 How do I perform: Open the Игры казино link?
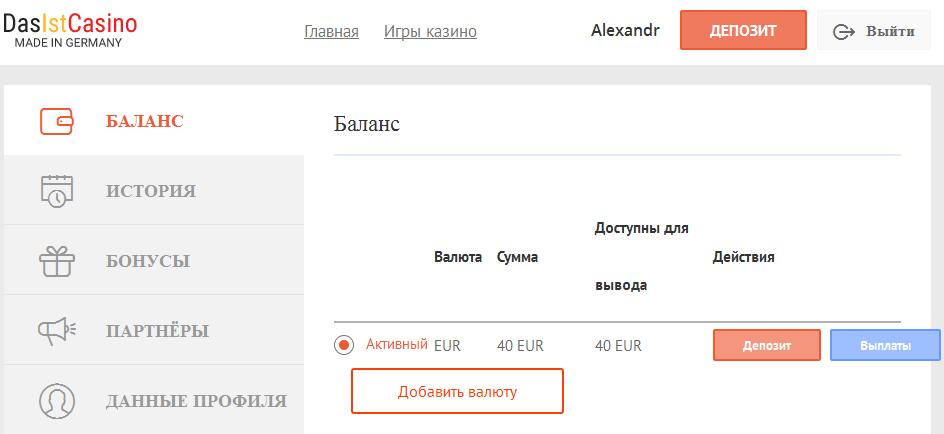click(x=430, y=31)
